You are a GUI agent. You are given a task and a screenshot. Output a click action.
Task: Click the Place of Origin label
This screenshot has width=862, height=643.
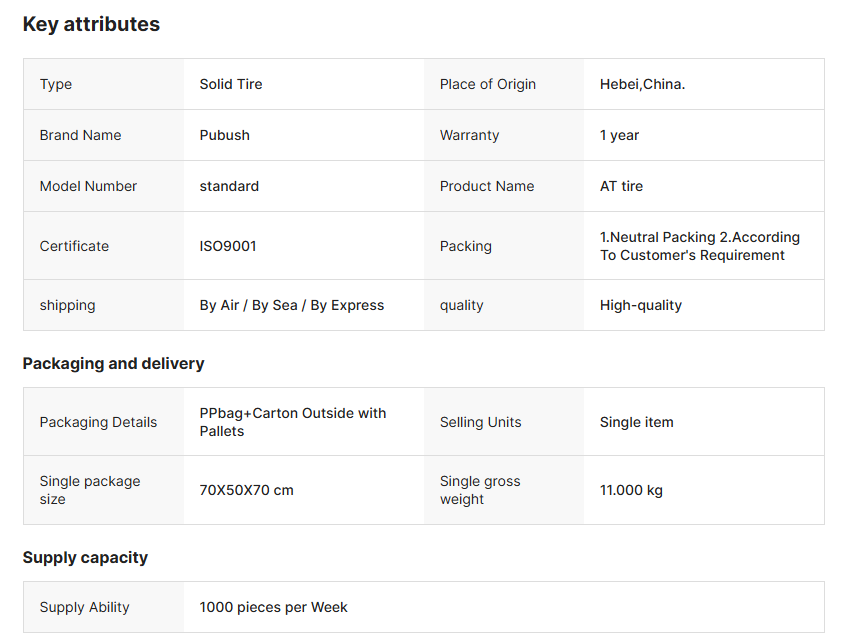pyautogui.click(x=488, y=84)
